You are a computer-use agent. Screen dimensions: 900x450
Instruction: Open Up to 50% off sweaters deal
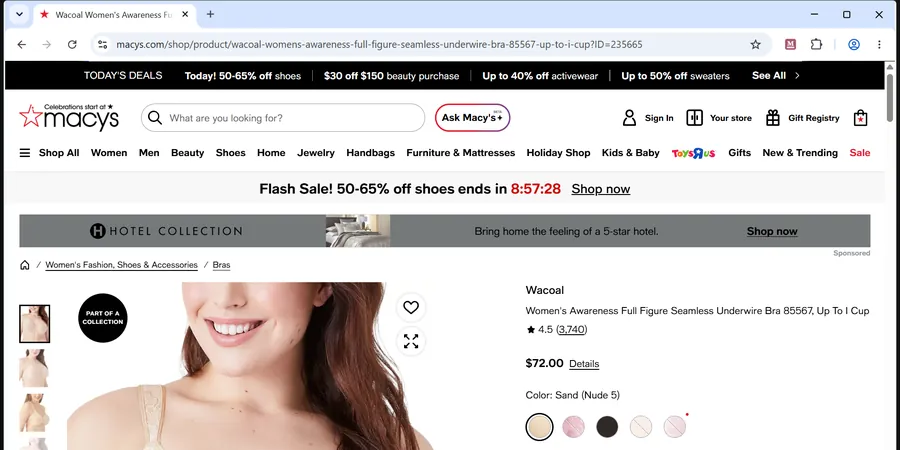[676, 76]
